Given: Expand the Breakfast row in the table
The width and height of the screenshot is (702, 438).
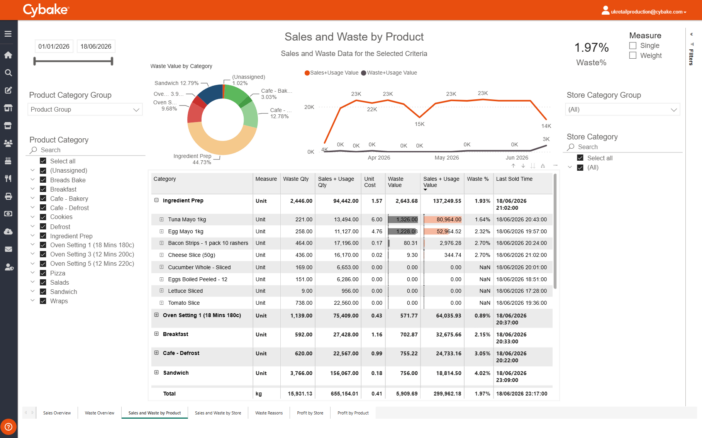Looking at the screenshot, I should point(156,334).
